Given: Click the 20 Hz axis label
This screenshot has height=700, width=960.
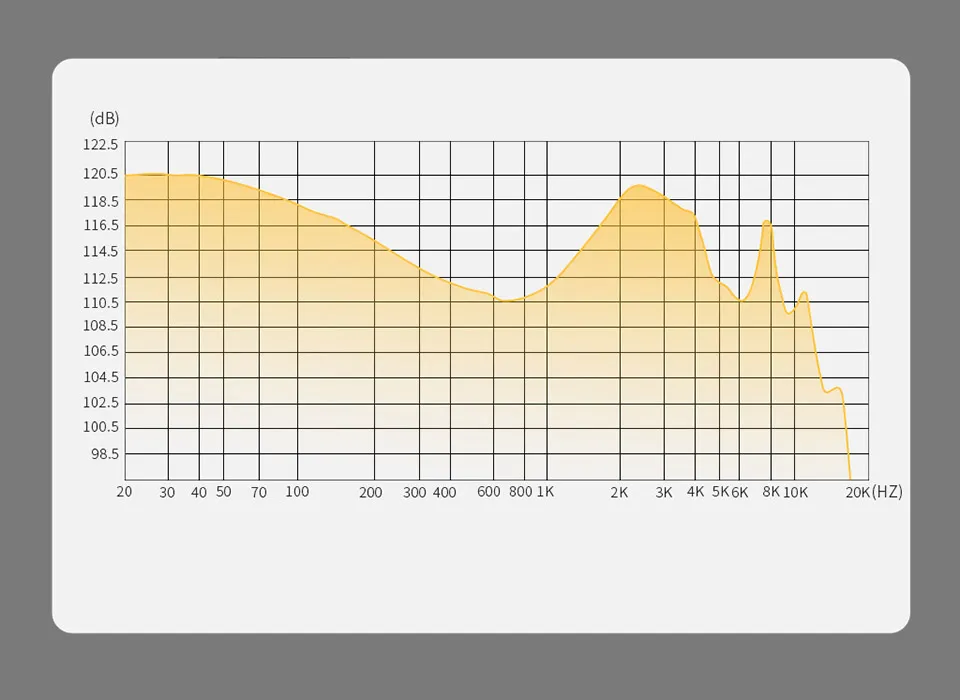Looking at the screenshot, I should coord(124,492).
